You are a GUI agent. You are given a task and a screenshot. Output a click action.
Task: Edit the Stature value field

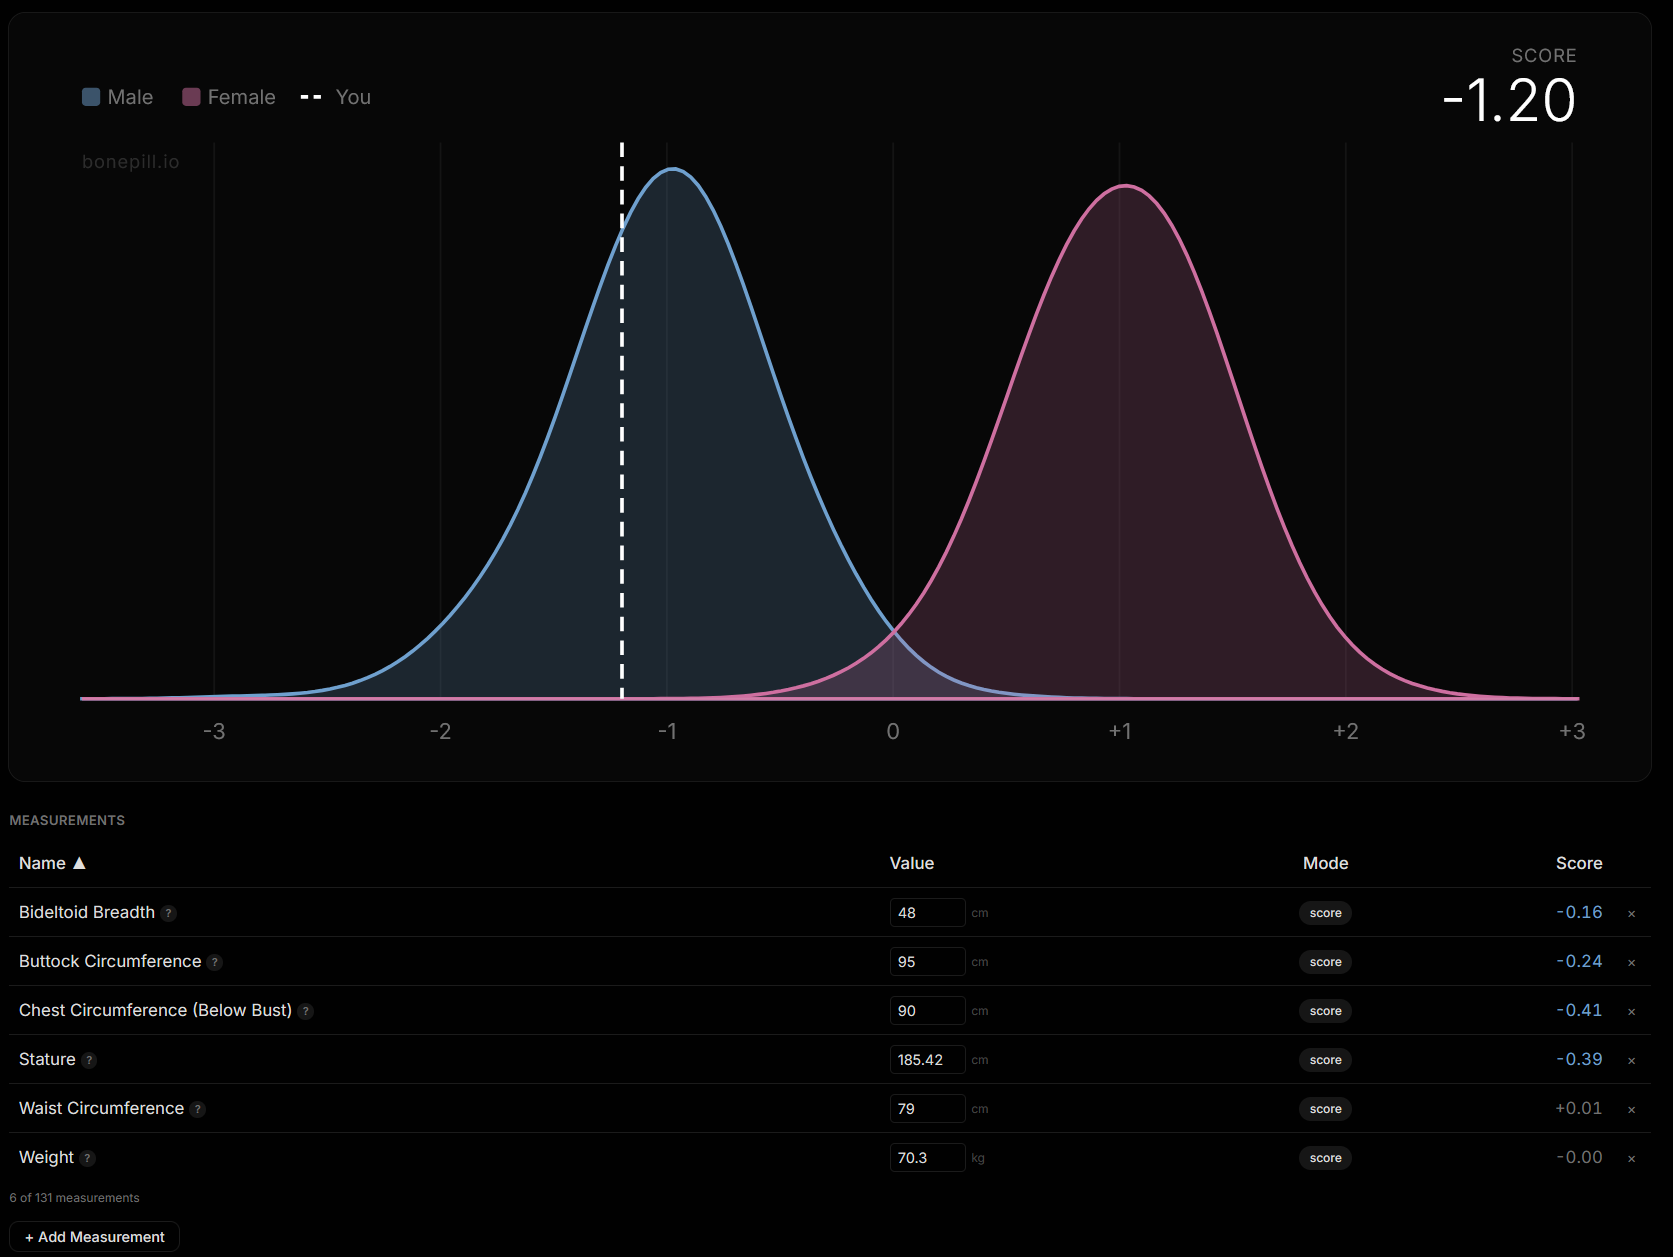click(x=927, y=1060)
